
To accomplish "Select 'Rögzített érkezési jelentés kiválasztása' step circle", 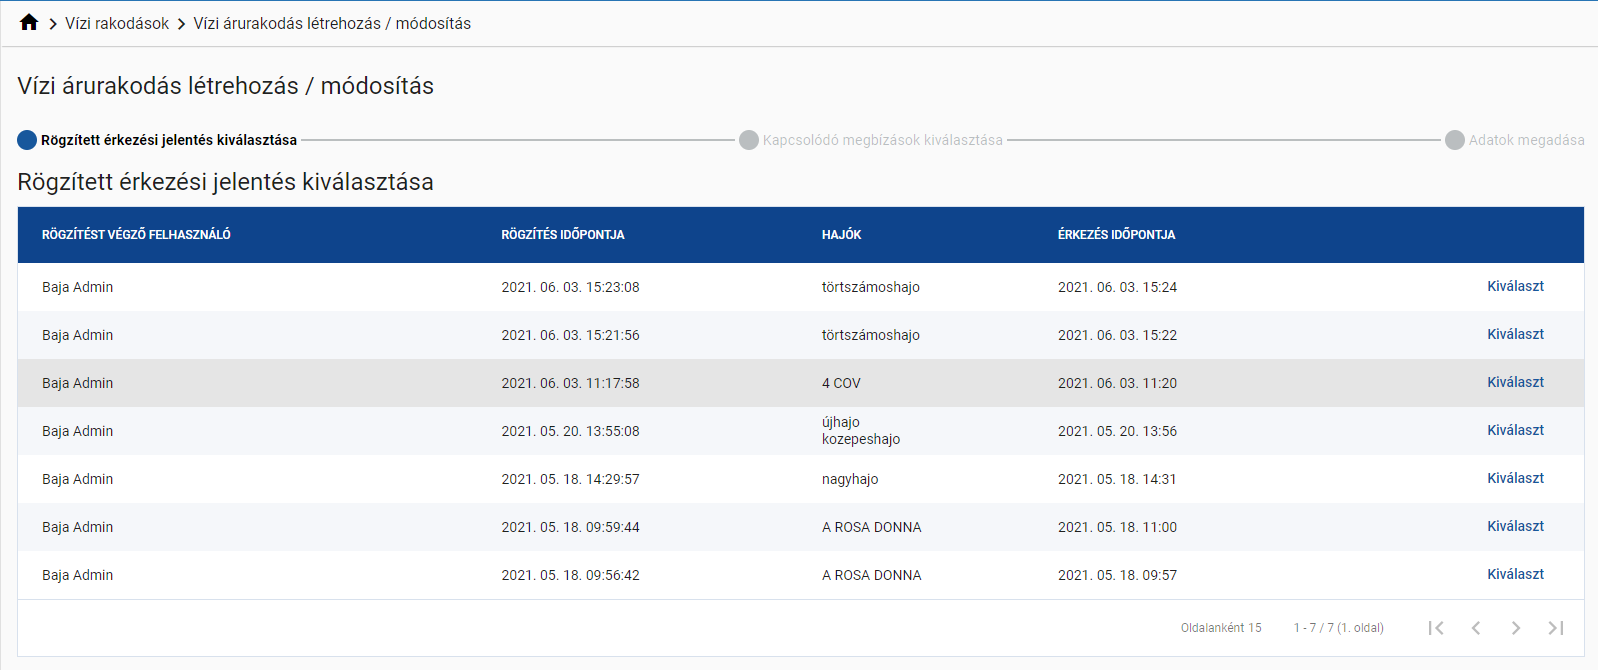I will pos(27,140).
